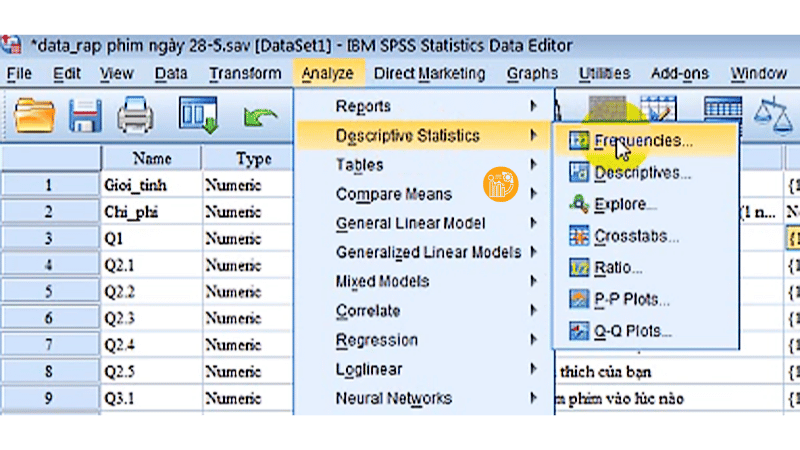
Task: Click row header number 3
Action: click(x=48, y=239)
